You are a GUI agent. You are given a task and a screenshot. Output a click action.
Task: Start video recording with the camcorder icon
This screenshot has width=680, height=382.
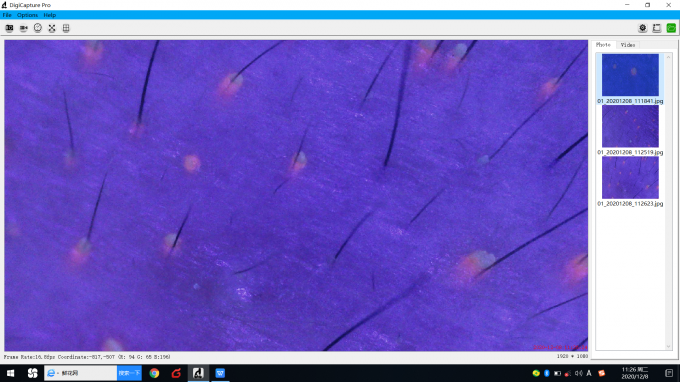(x=23, y=28)
